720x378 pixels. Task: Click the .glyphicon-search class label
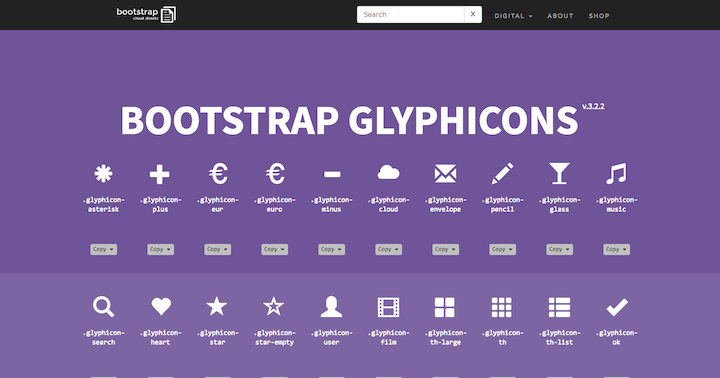(x=103, y=337)
